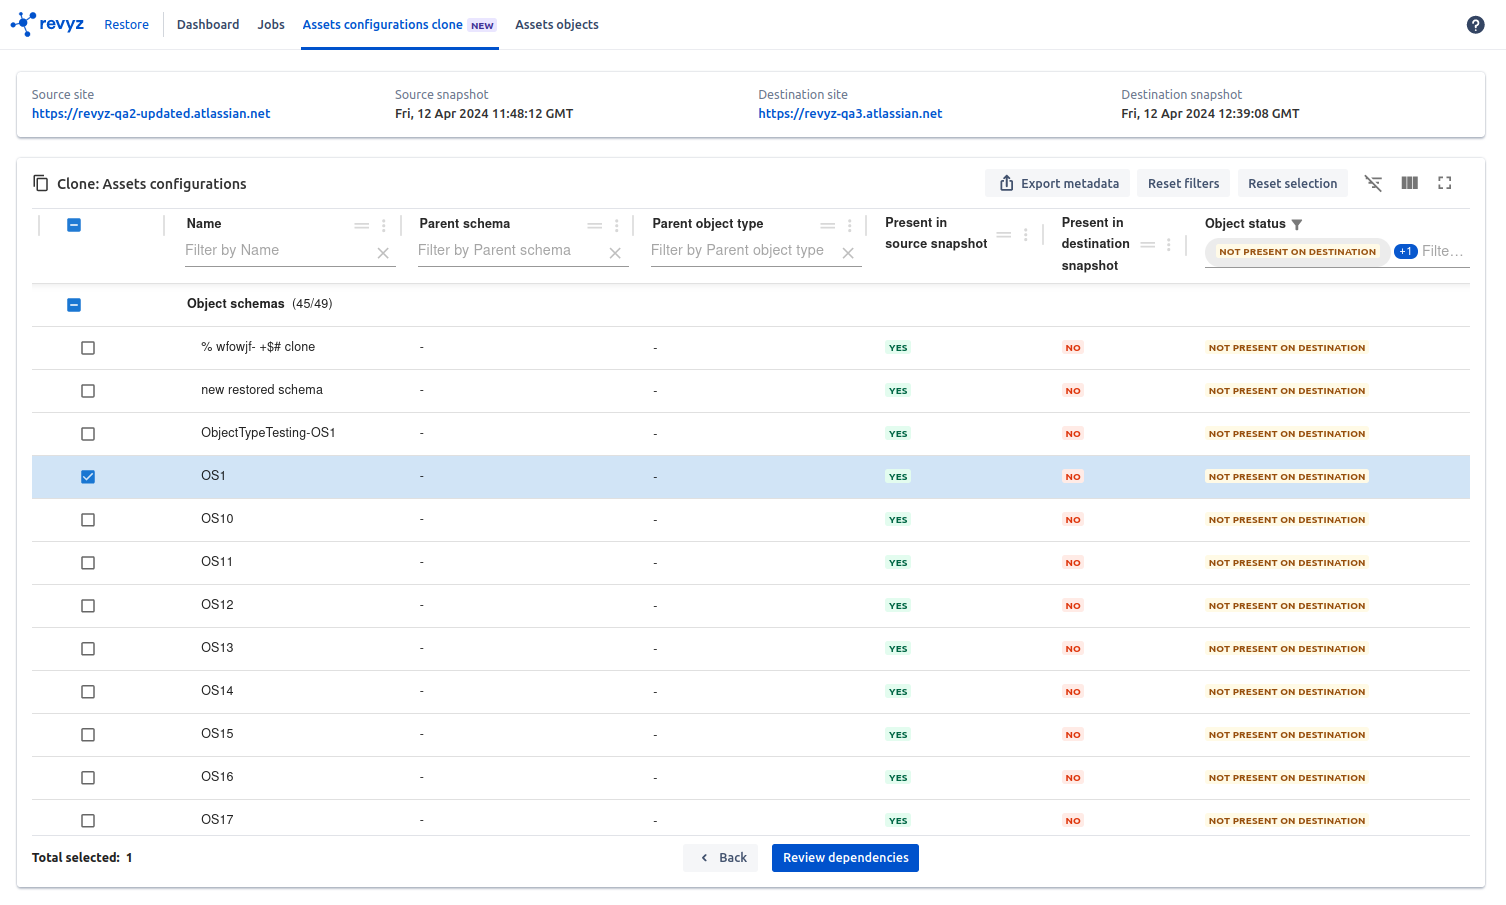Click the clone icon beside Clone: Assets configurations
Image resolution: width=1506 pixels, height=905 pixels.
pos(41,183)
